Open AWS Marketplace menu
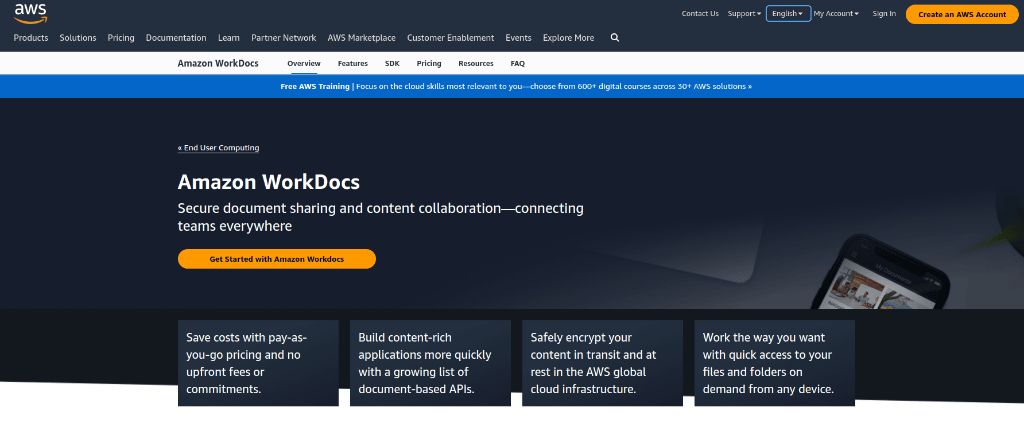The width and height of the screenshot is (1024, 436). [x=361, y=38]
